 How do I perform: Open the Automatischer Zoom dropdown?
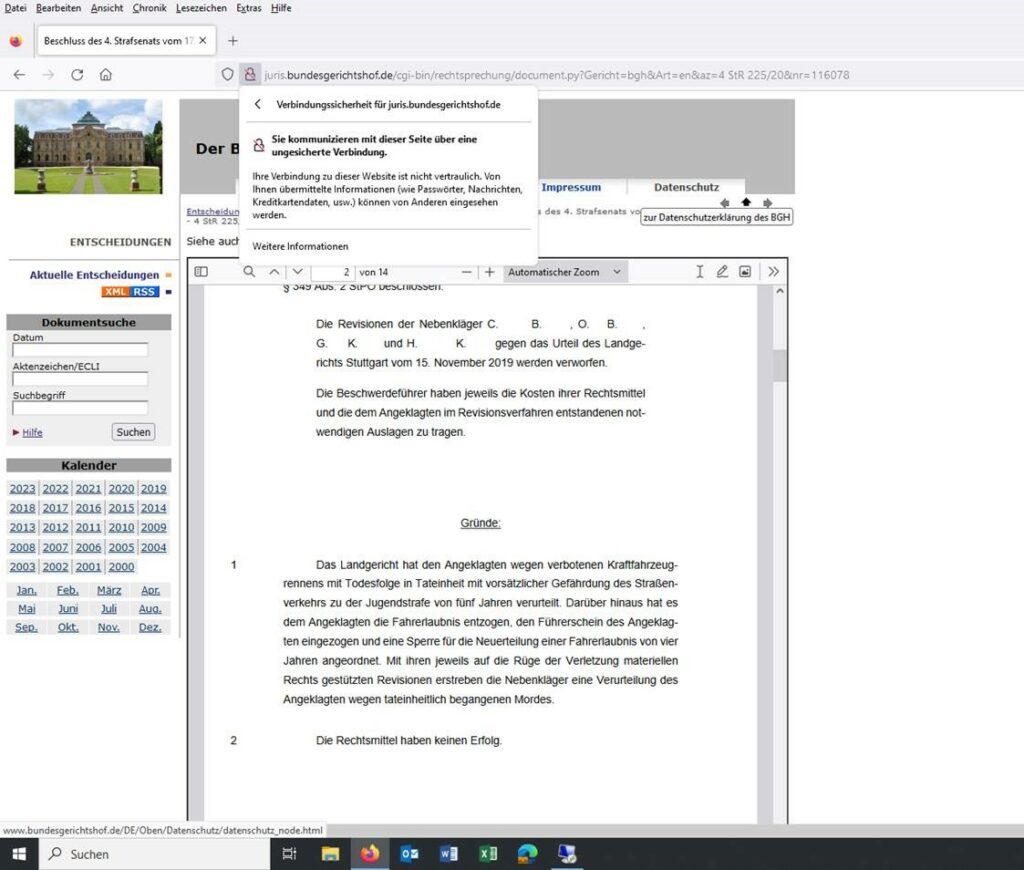coord(565,272)
